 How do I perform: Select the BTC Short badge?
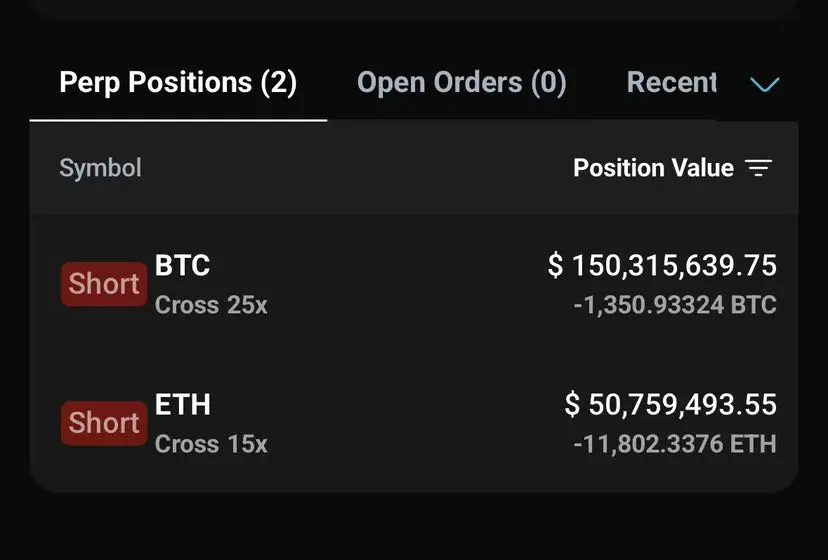point(104,284)
